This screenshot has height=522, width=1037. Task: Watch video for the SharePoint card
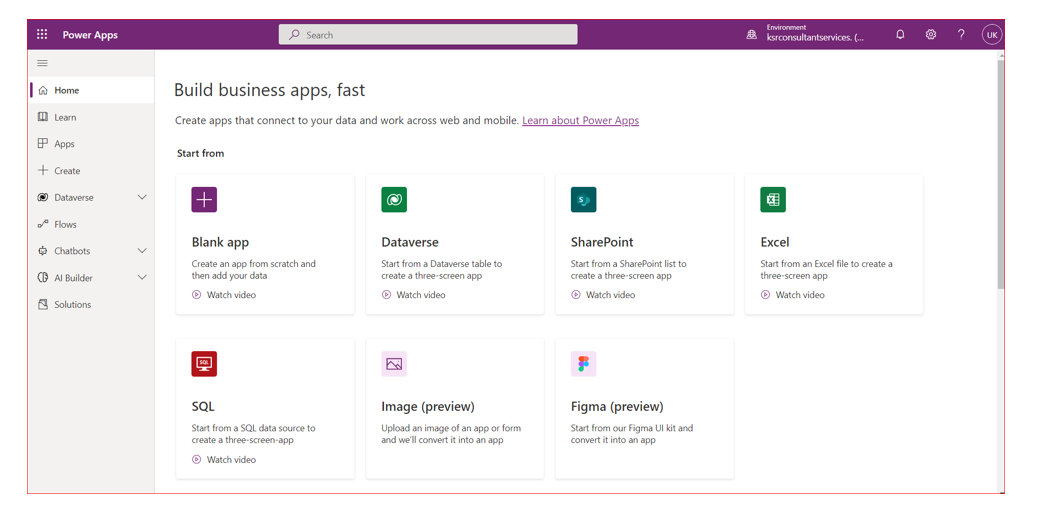click(x=602, y=294)
